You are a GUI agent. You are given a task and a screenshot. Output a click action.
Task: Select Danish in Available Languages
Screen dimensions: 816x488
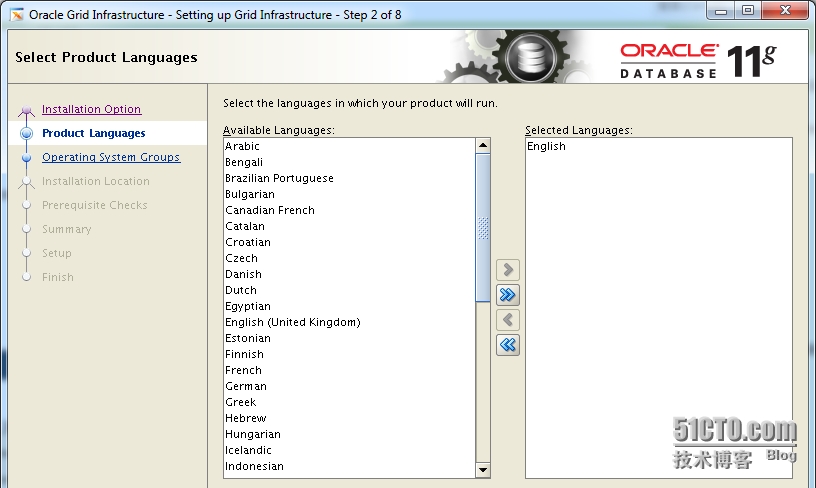(x=349, y=274)
